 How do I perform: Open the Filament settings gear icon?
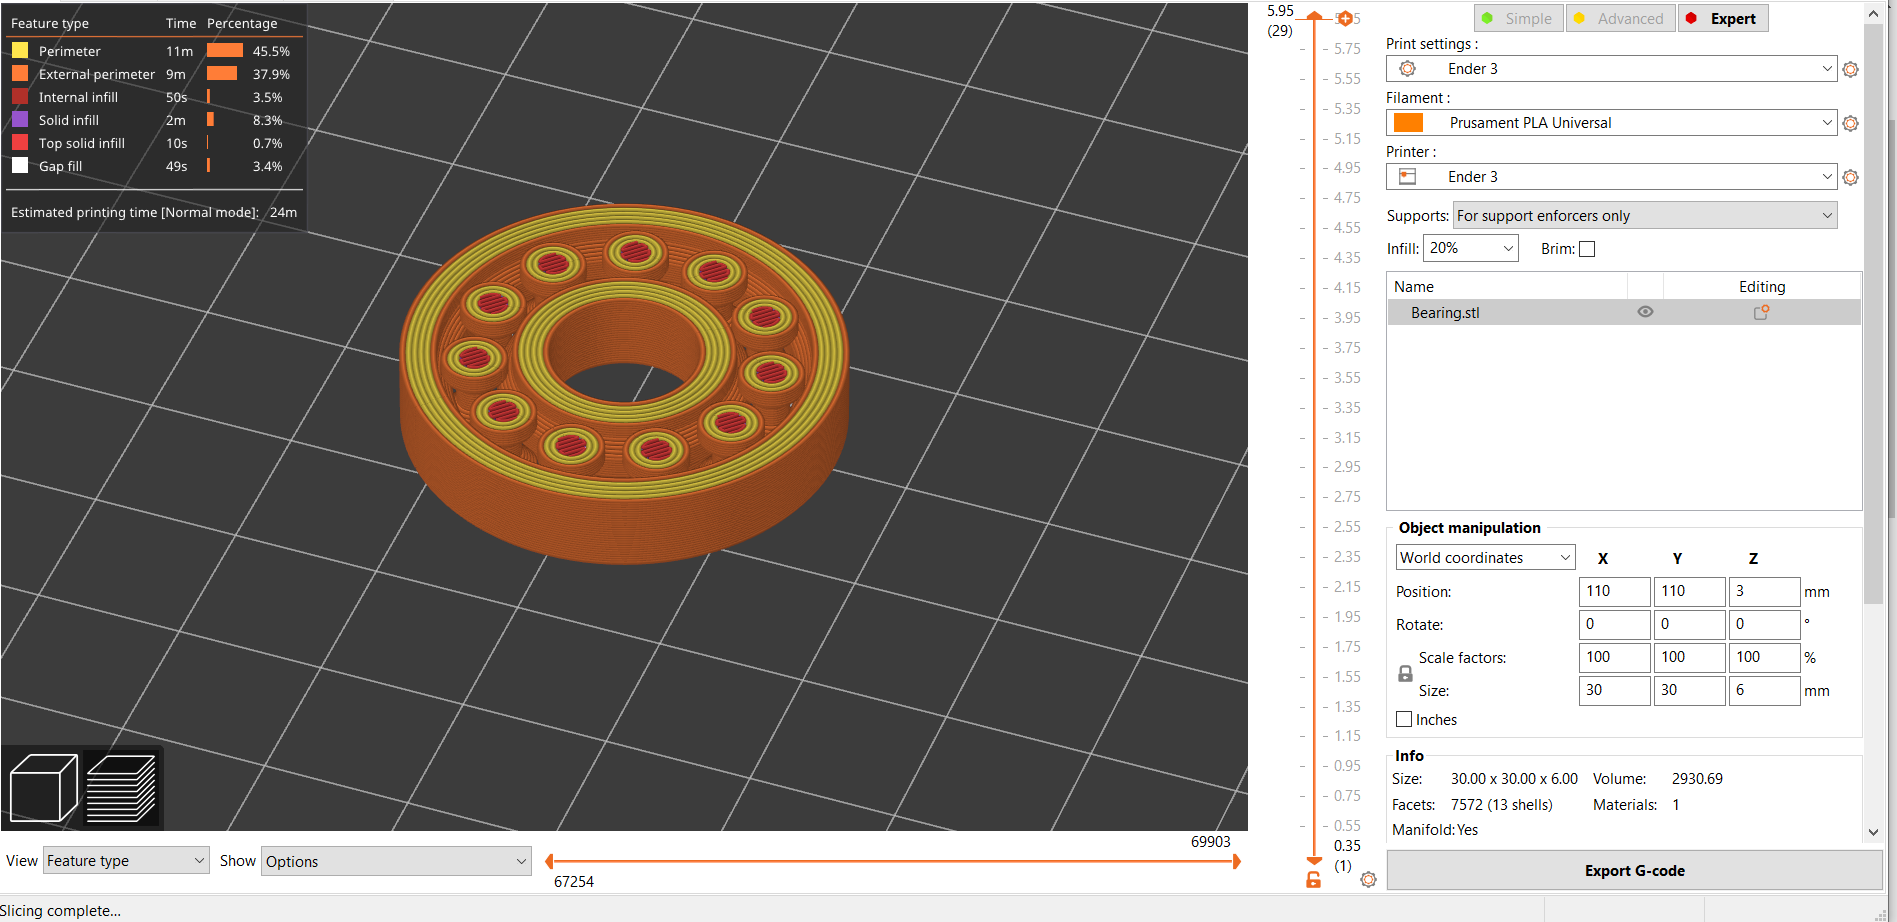tap(1850, 122)
